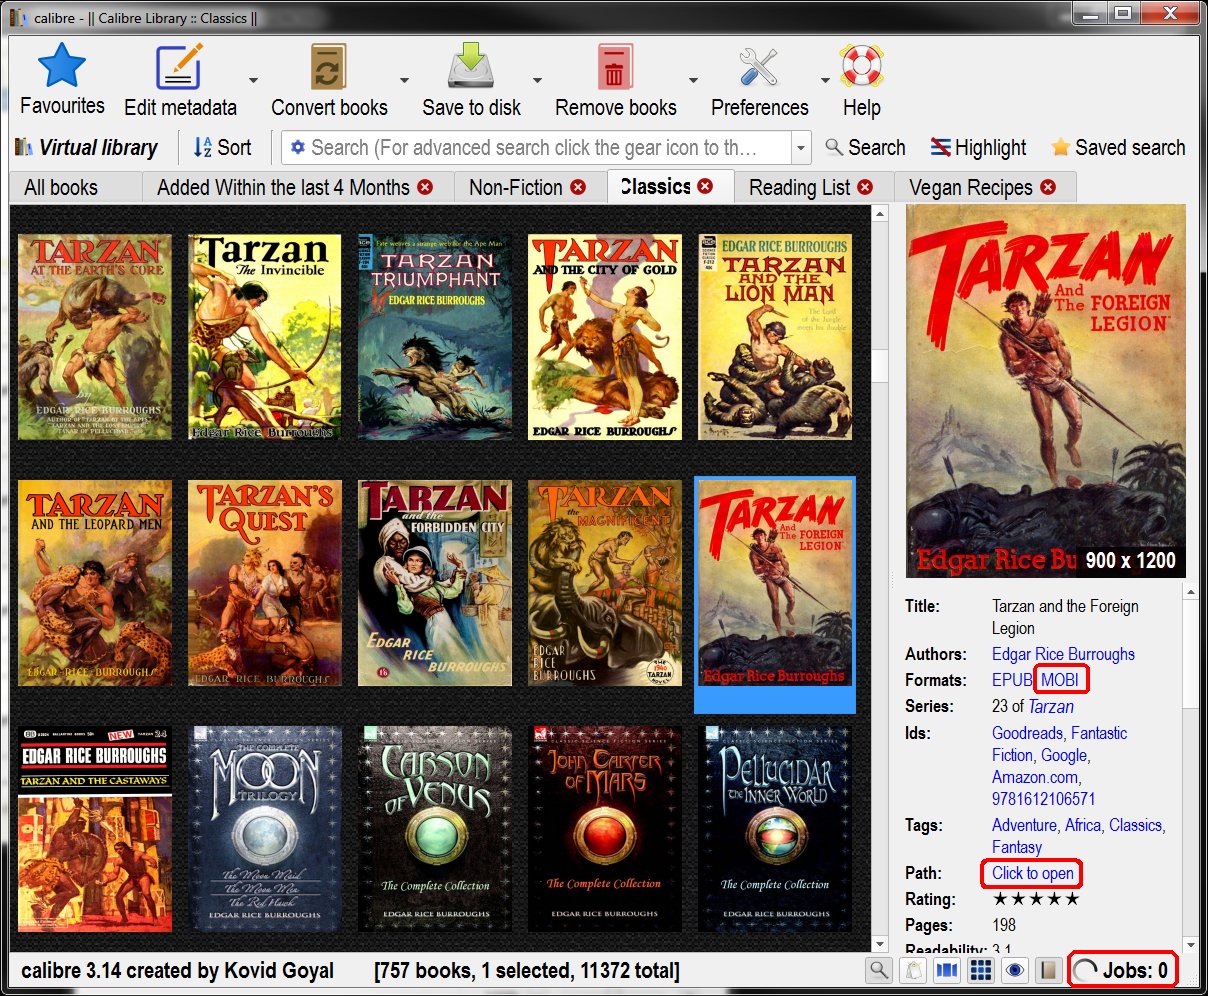Screen dimensions: 1208x996
Task: Select Carson of Venus cover
Action: point(435,829)
